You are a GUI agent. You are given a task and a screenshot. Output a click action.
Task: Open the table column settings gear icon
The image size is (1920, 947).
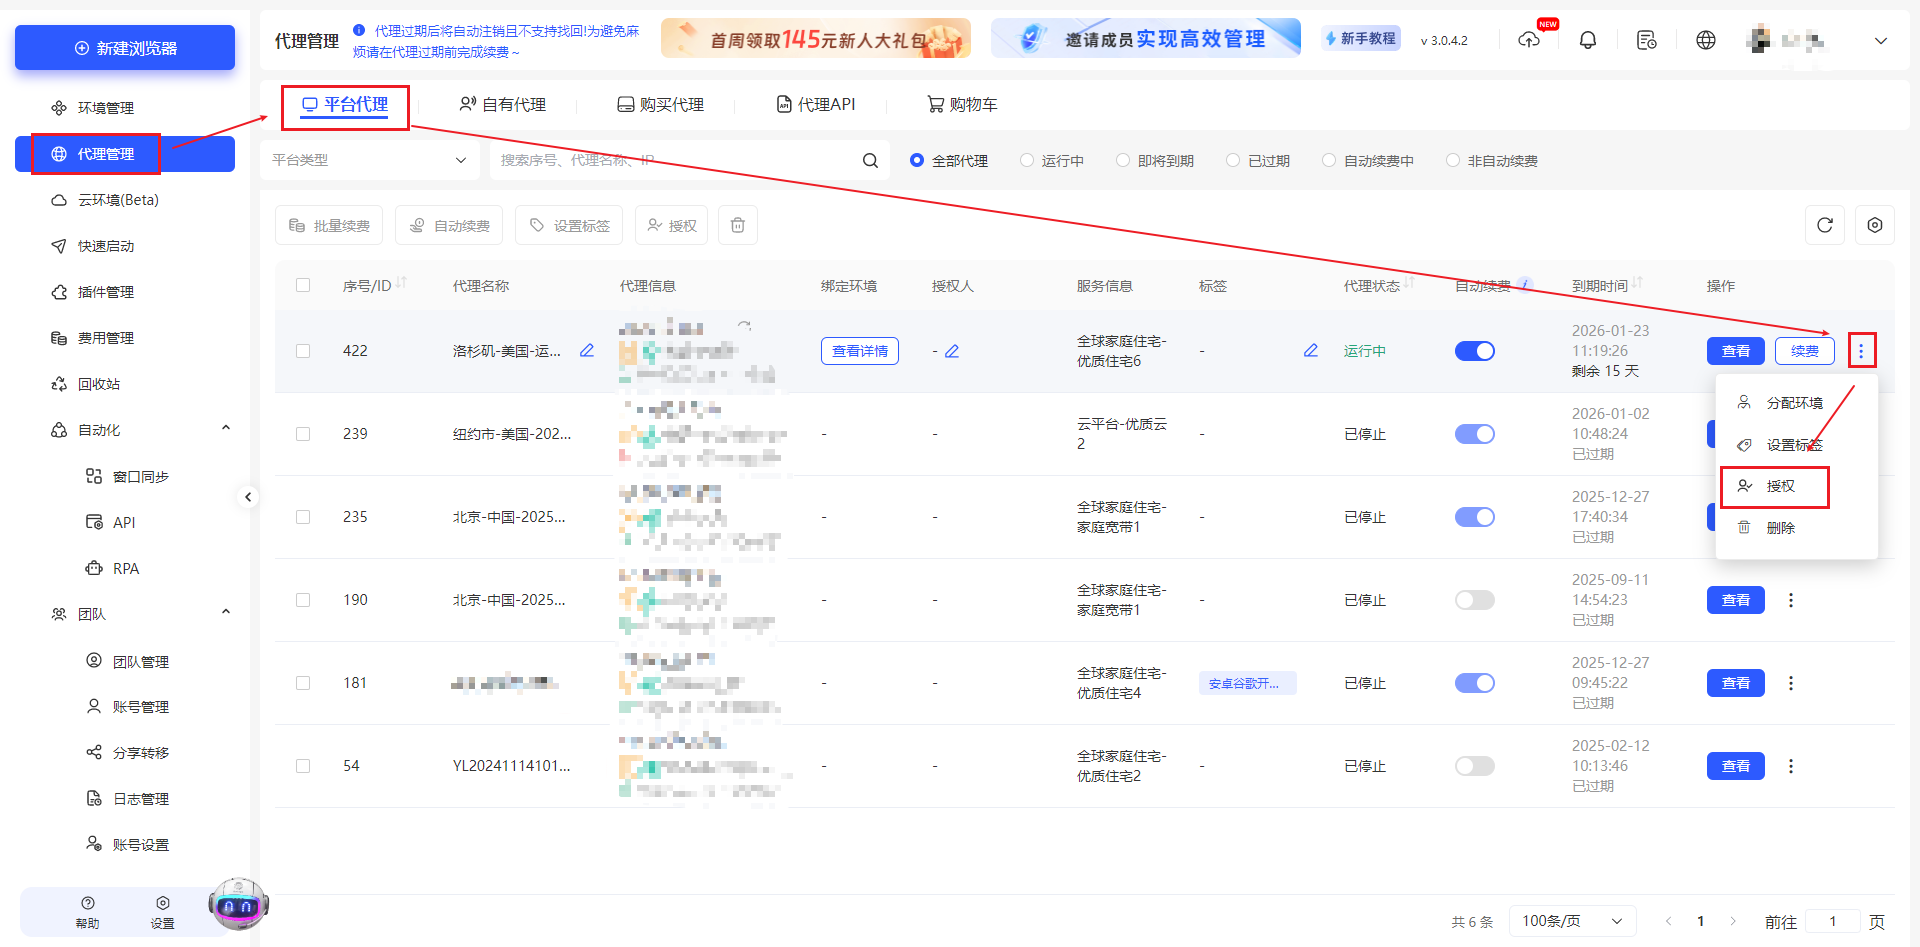pos(1875,225)
